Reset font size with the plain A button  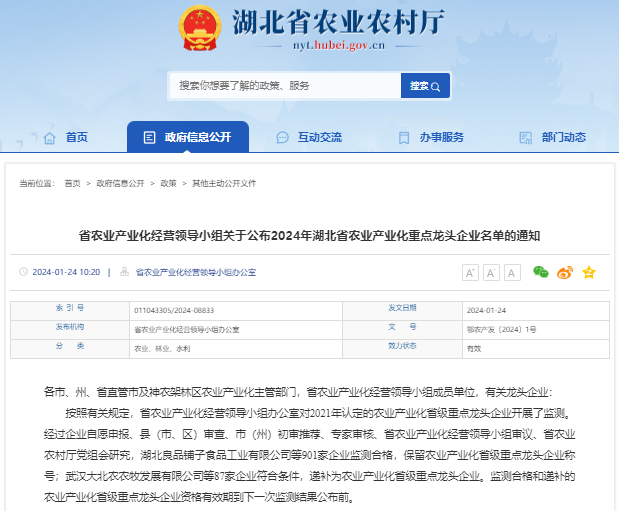pos(512,272)
